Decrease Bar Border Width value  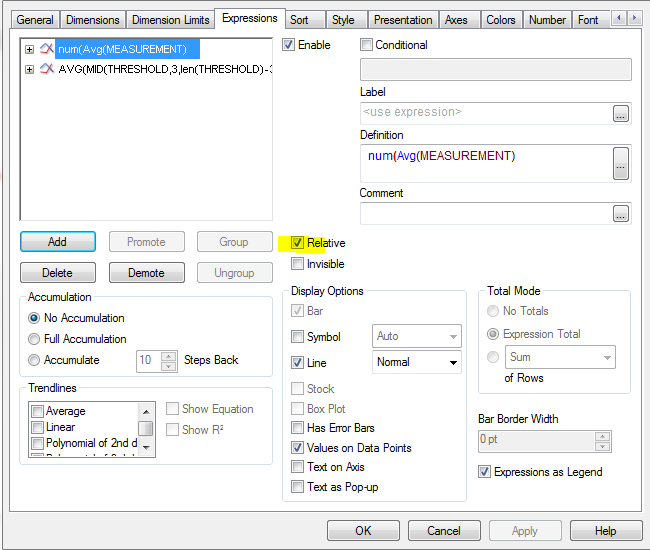[x=602, y=446]
